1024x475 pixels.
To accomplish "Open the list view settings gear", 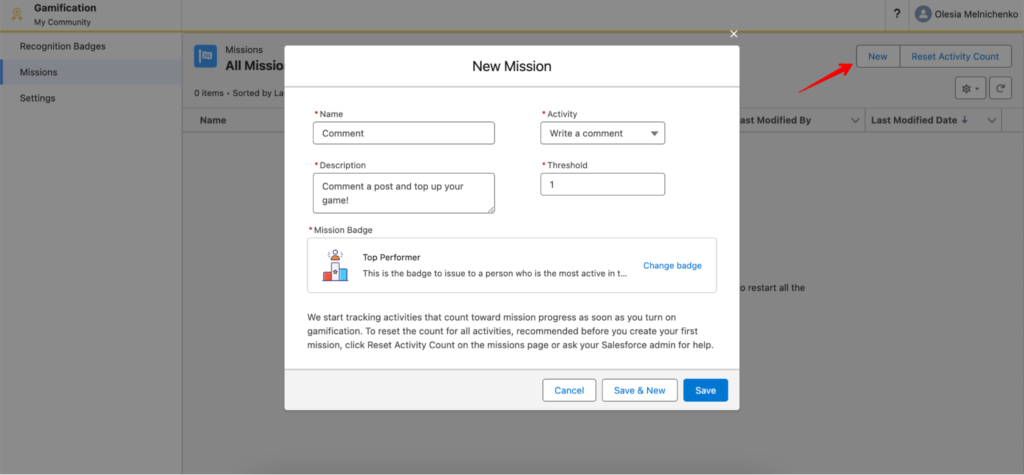I will [x=970, y=88].
